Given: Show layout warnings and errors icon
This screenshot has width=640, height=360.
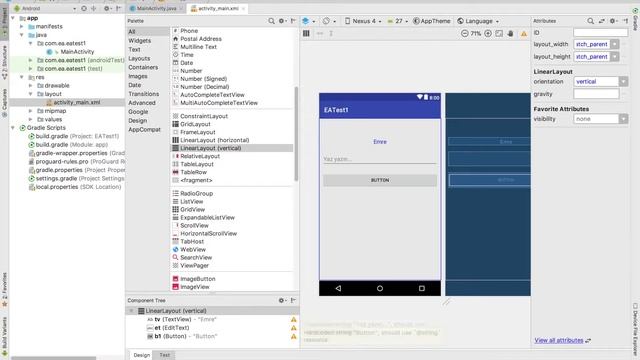Looking at the screenshot, I should (524, 34).
